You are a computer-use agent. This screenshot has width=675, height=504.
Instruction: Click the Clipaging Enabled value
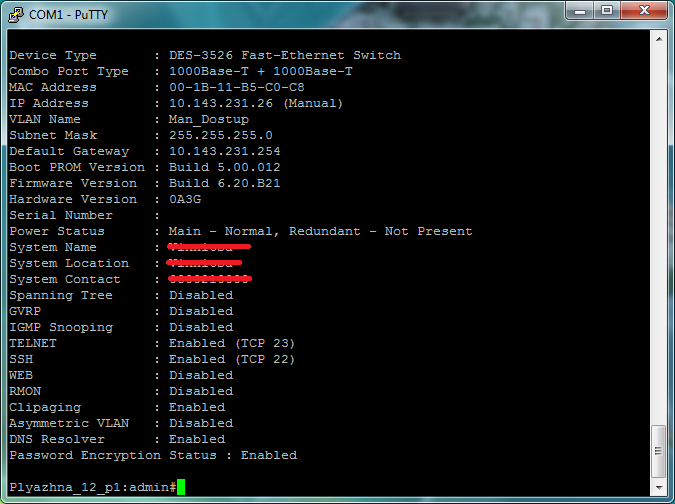pyautogui.click(x=197, y=407)
